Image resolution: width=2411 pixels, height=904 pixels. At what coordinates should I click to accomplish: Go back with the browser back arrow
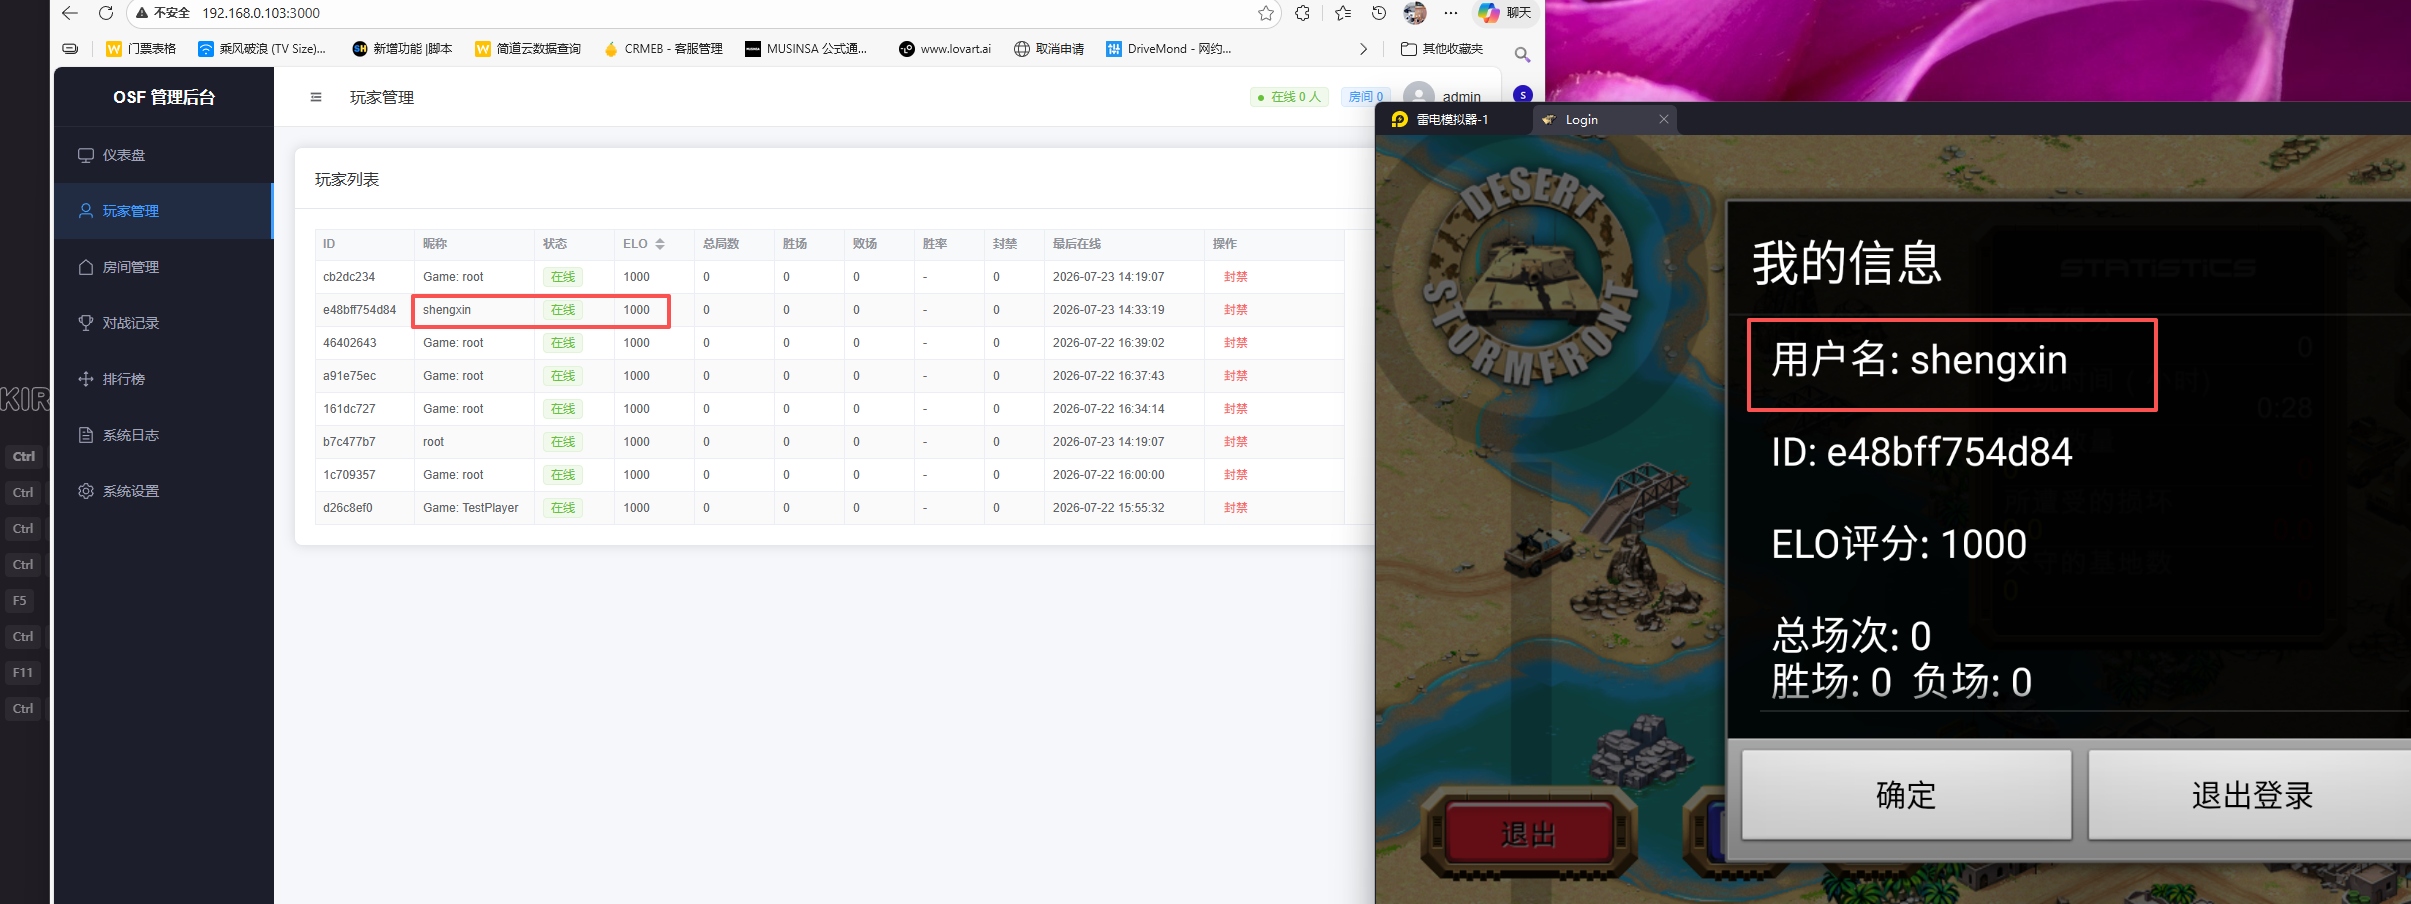[69, 13]
